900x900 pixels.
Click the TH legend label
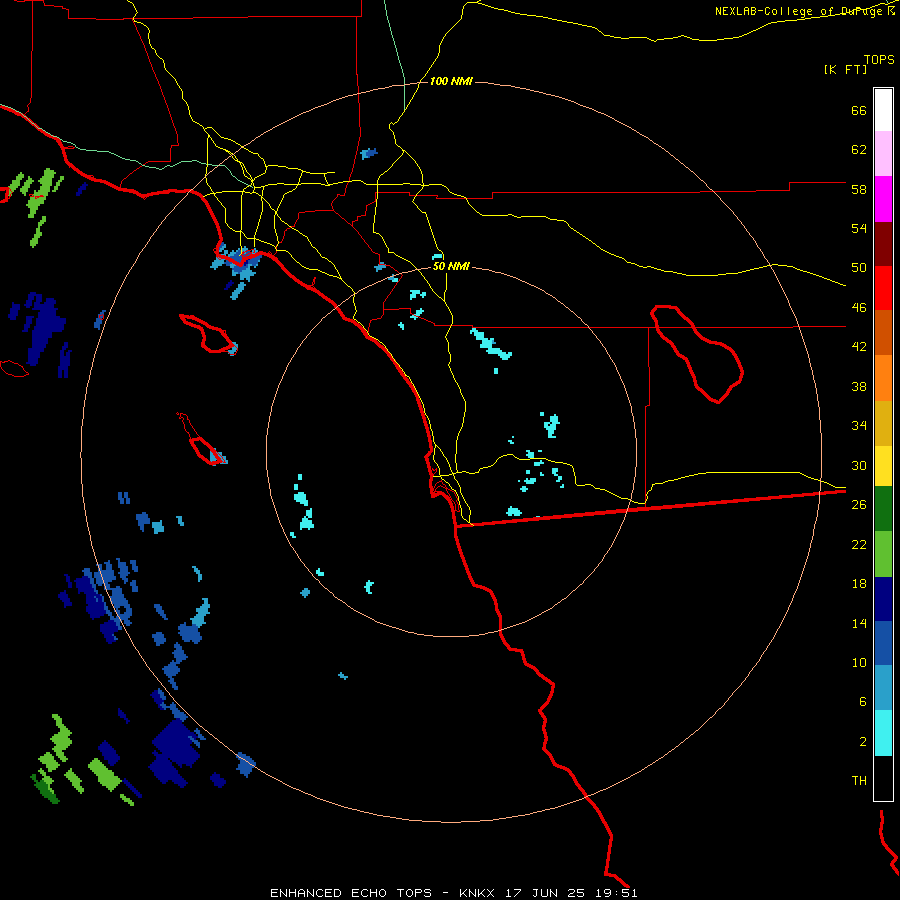click(859, 781)
